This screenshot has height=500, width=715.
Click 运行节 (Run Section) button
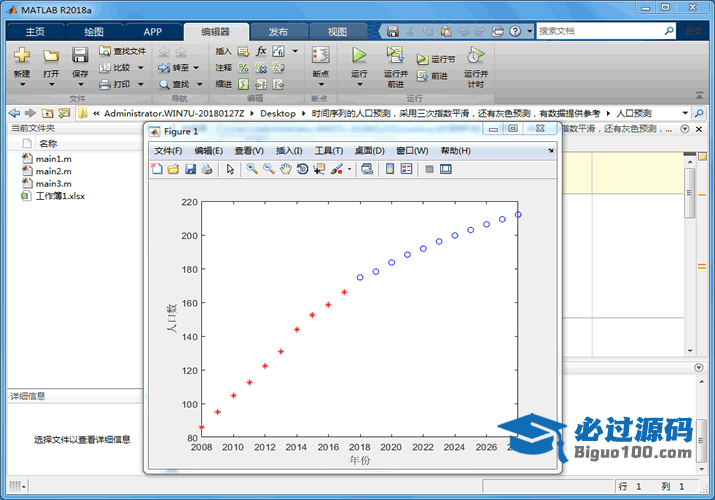pyautogui.click(x=435, y=59)
